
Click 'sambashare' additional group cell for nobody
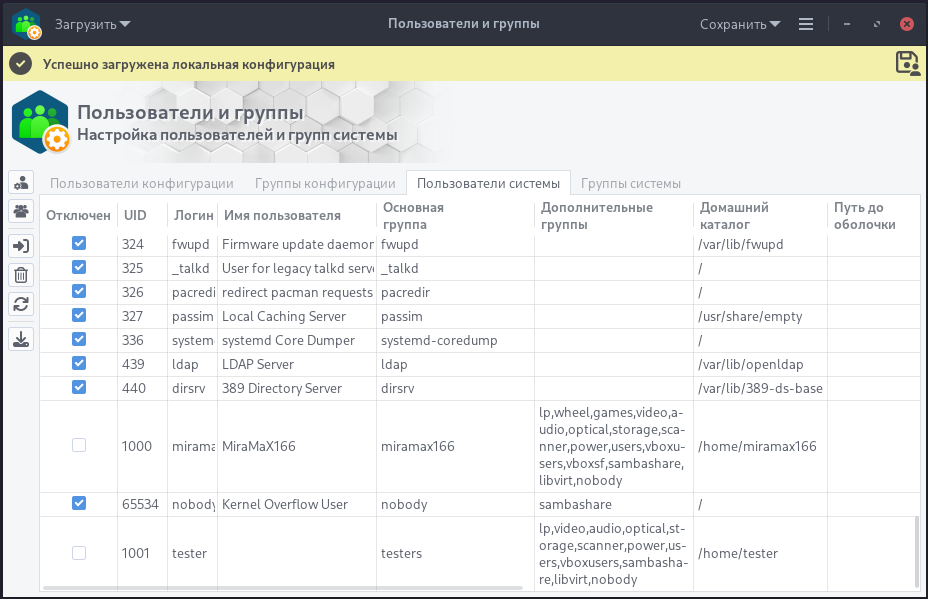point(614,504)
